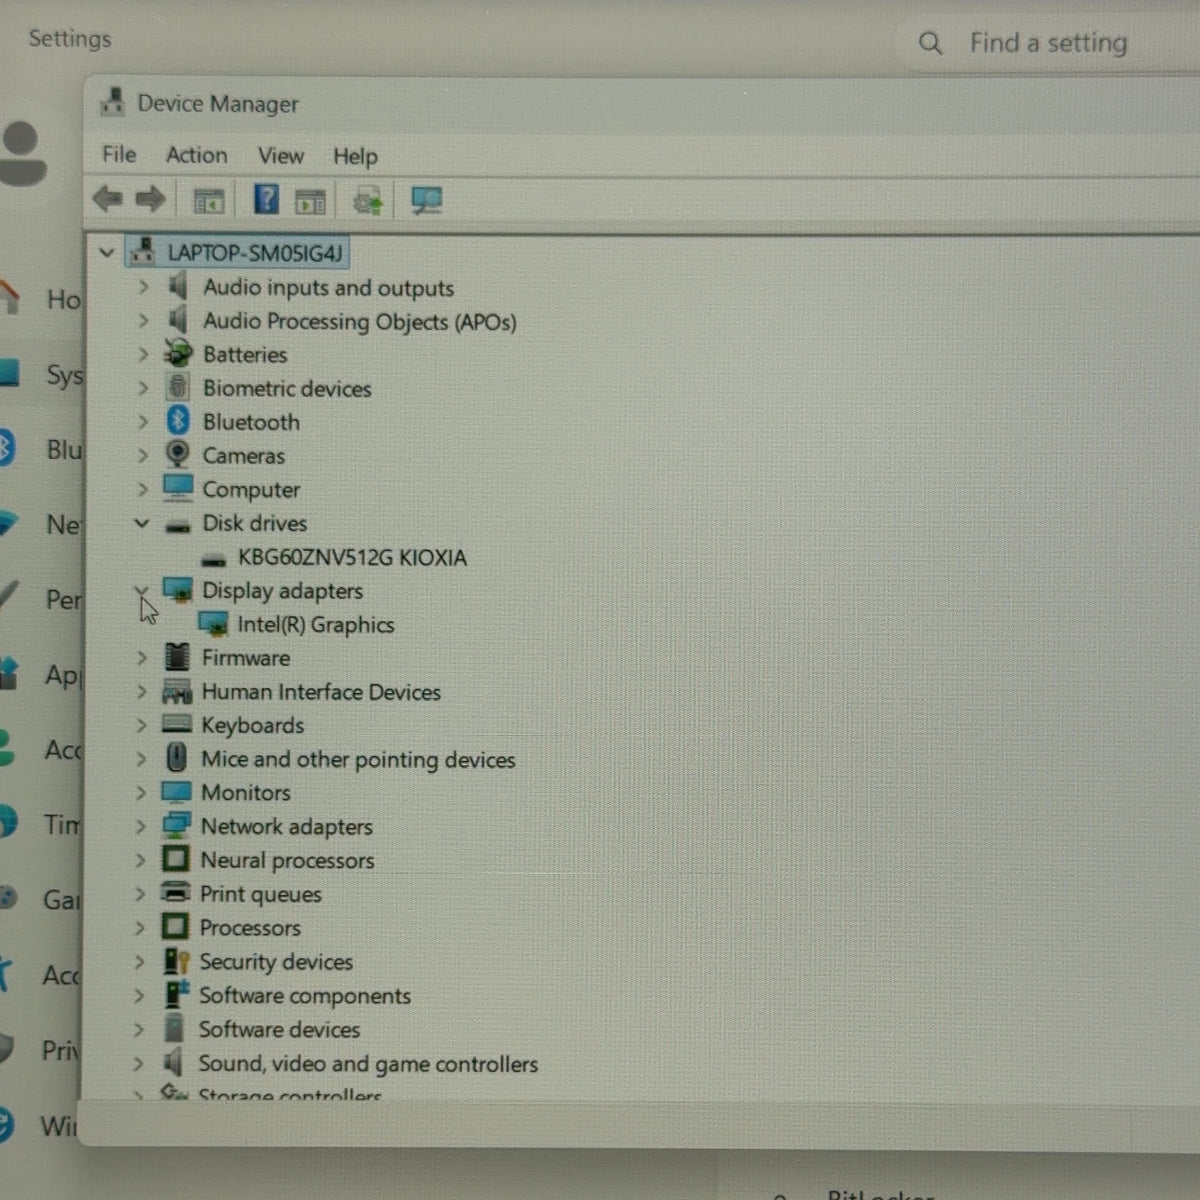1200x1200 pixels.
Task: Expand the Processors category chevron
Action: [139, 928]
